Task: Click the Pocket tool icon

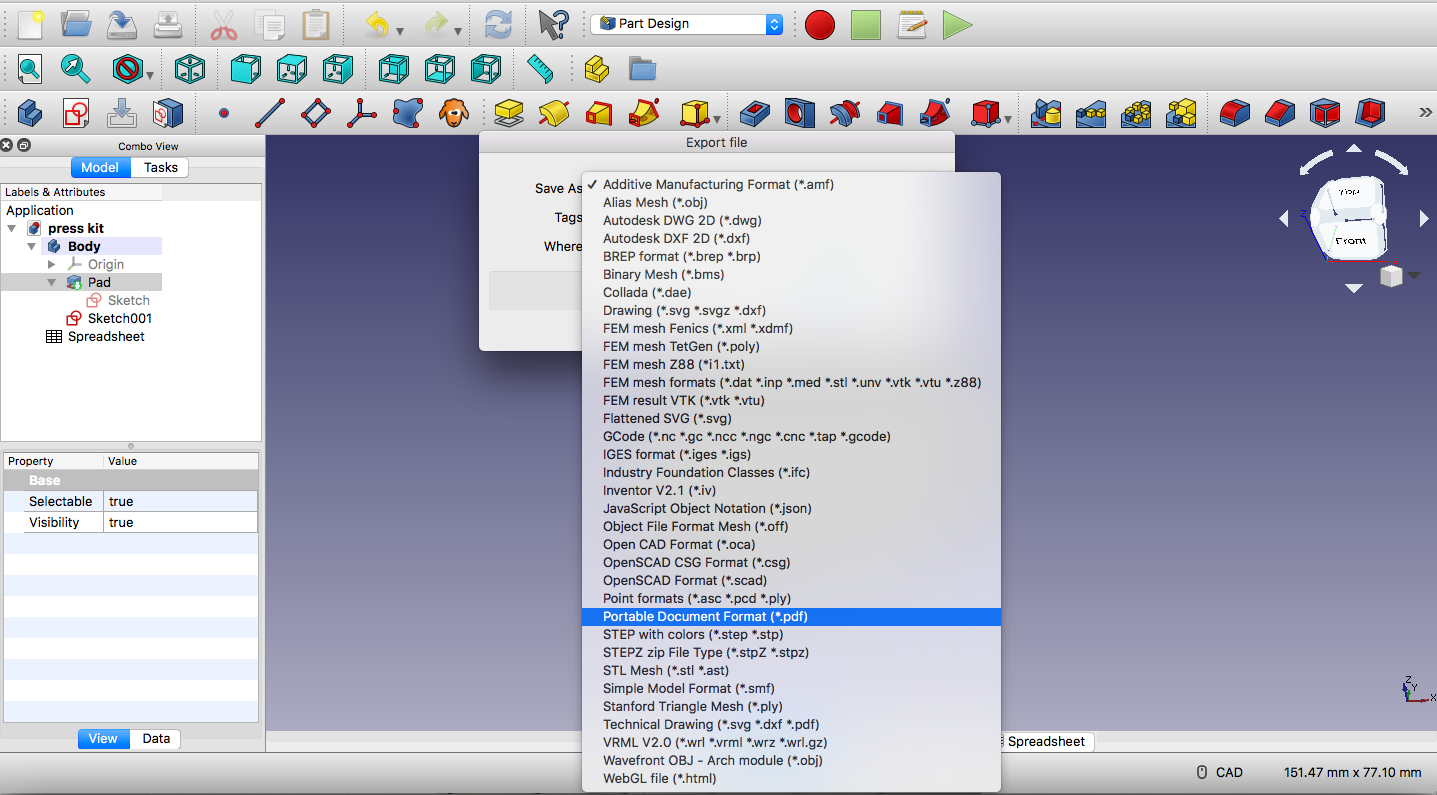Action: tap(754, 113)
